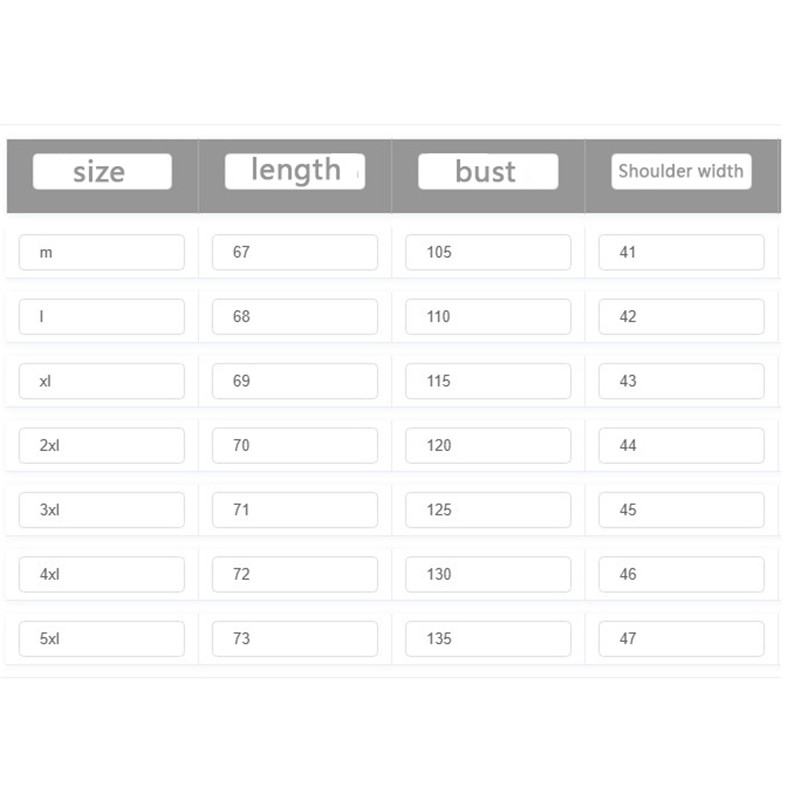The width and height of the screenshot is (800, 800).
Task: Click the bust field showing 110
Action: coord(488,317)
